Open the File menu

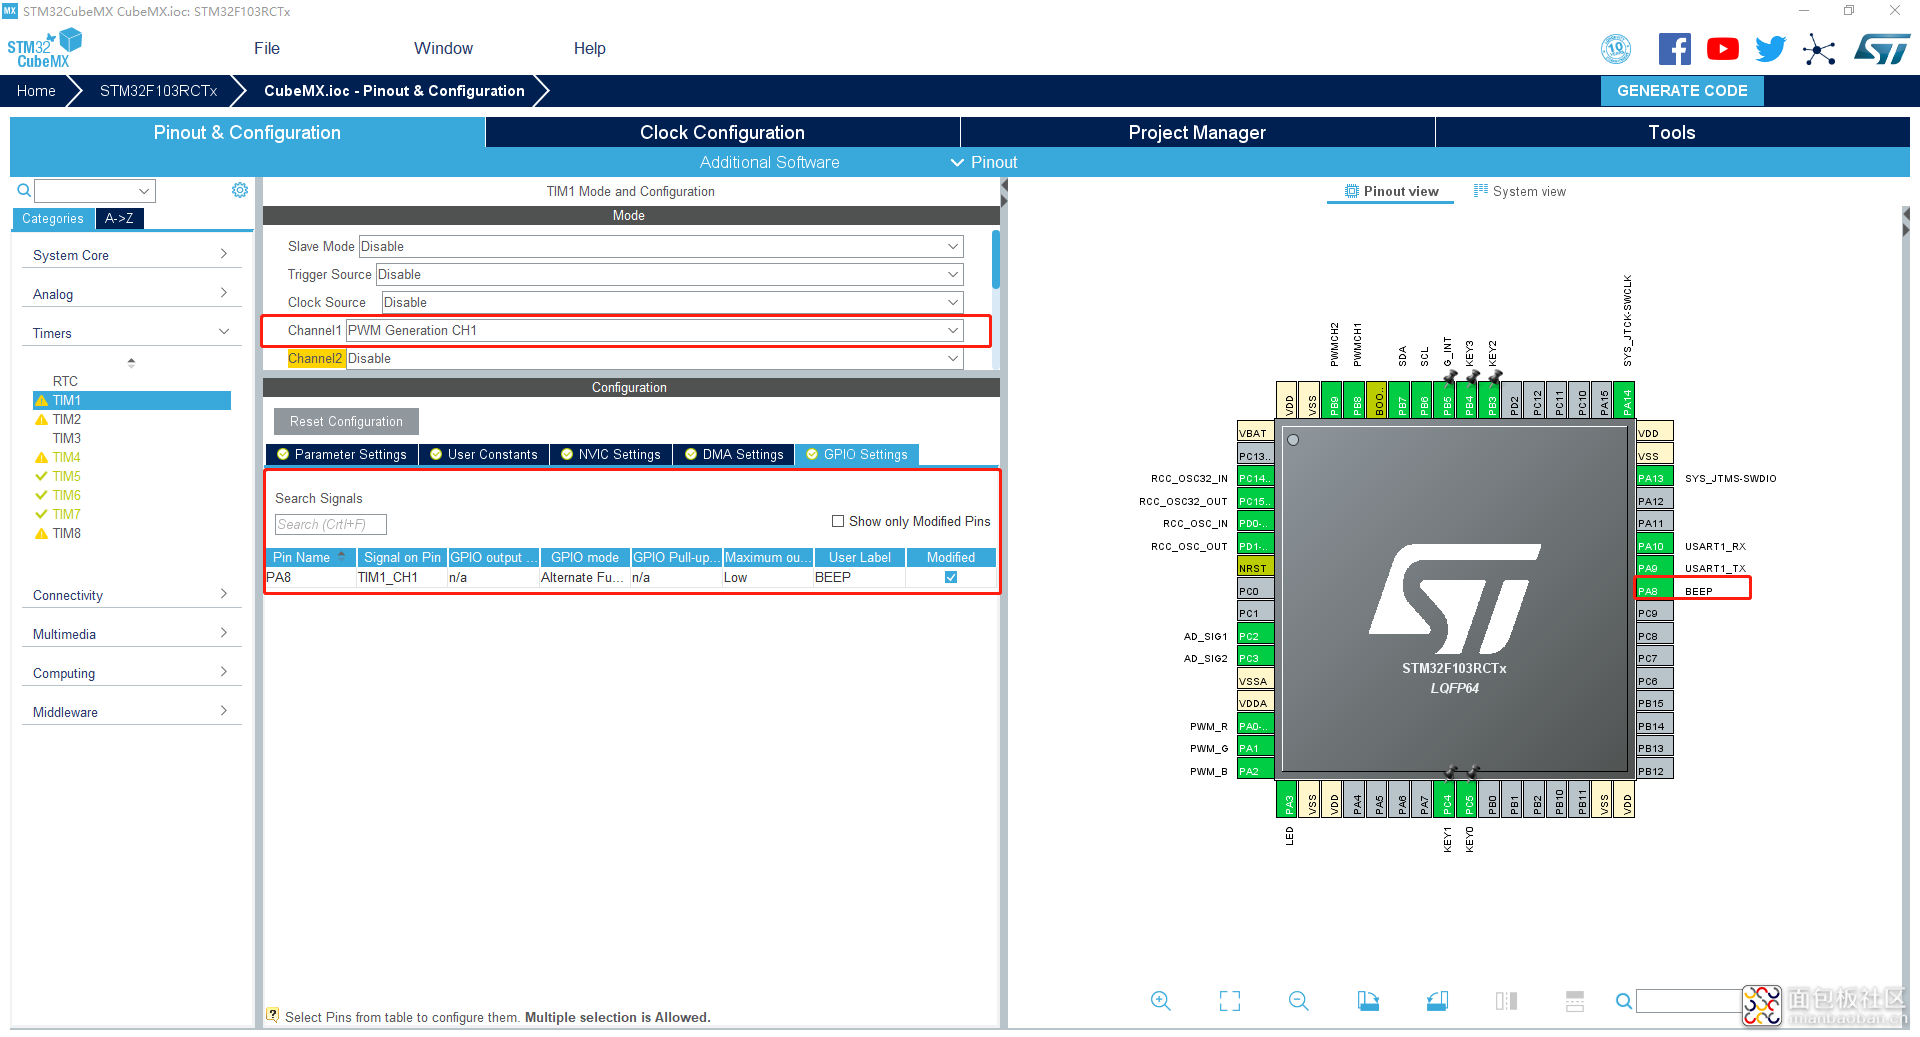coord(267,48)
